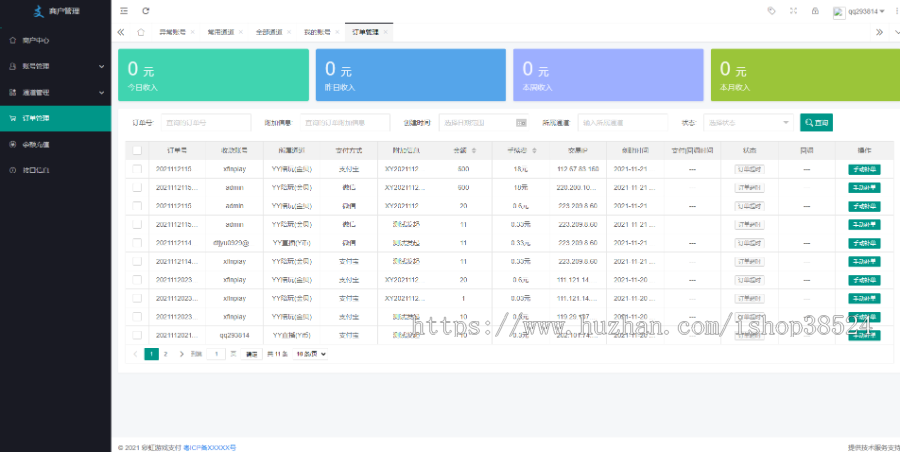Tick the select-all checkbox in table header

tap(137, 150)
